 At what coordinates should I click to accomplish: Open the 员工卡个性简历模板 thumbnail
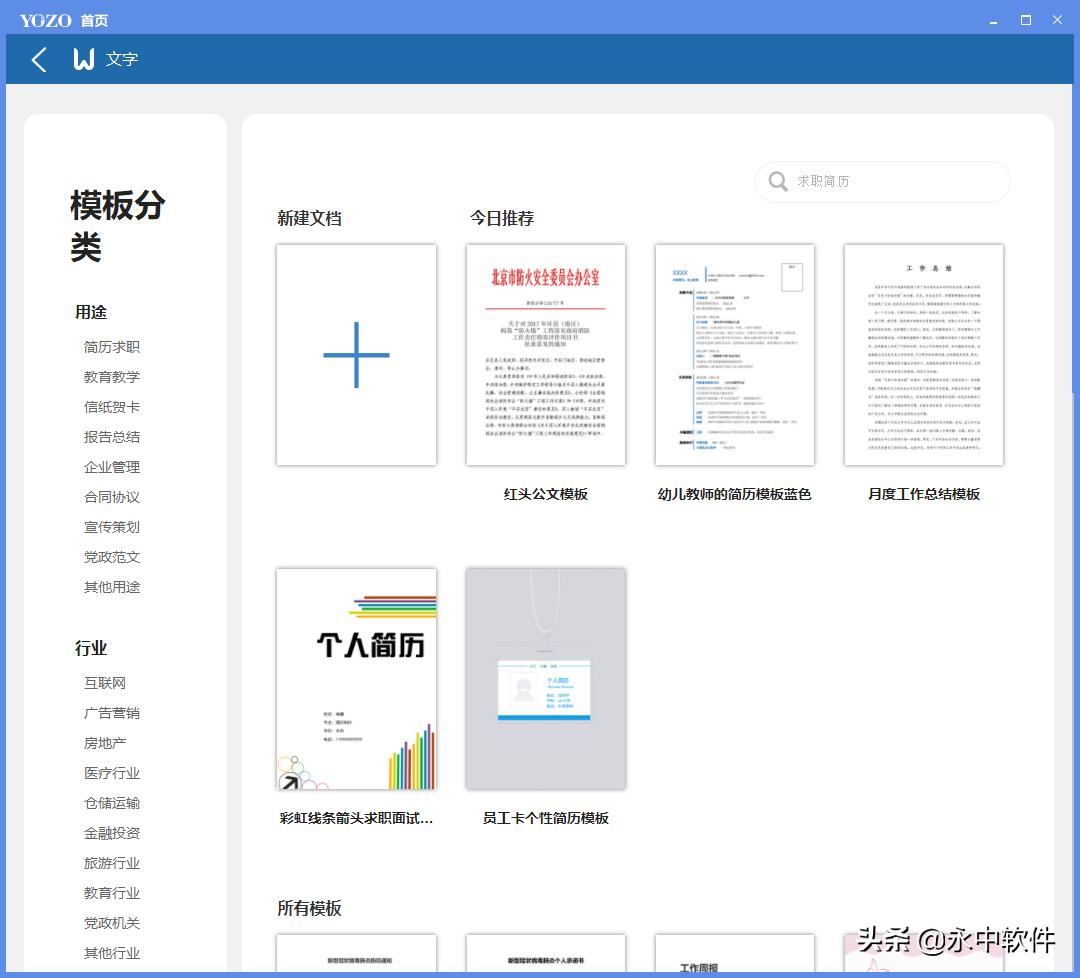(x=545, y=679)
